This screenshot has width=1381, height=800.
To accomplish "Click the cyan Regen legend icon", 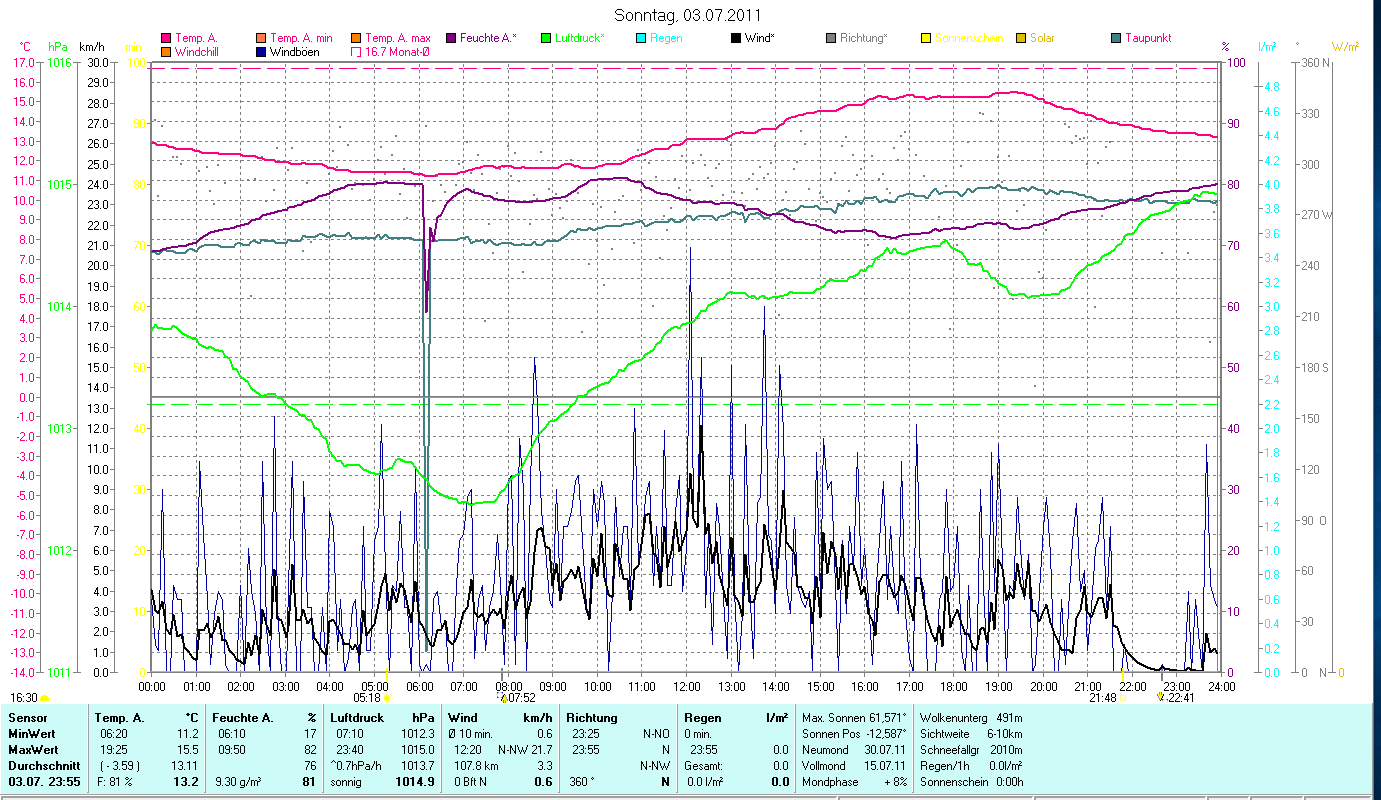I will coord(641,38).
